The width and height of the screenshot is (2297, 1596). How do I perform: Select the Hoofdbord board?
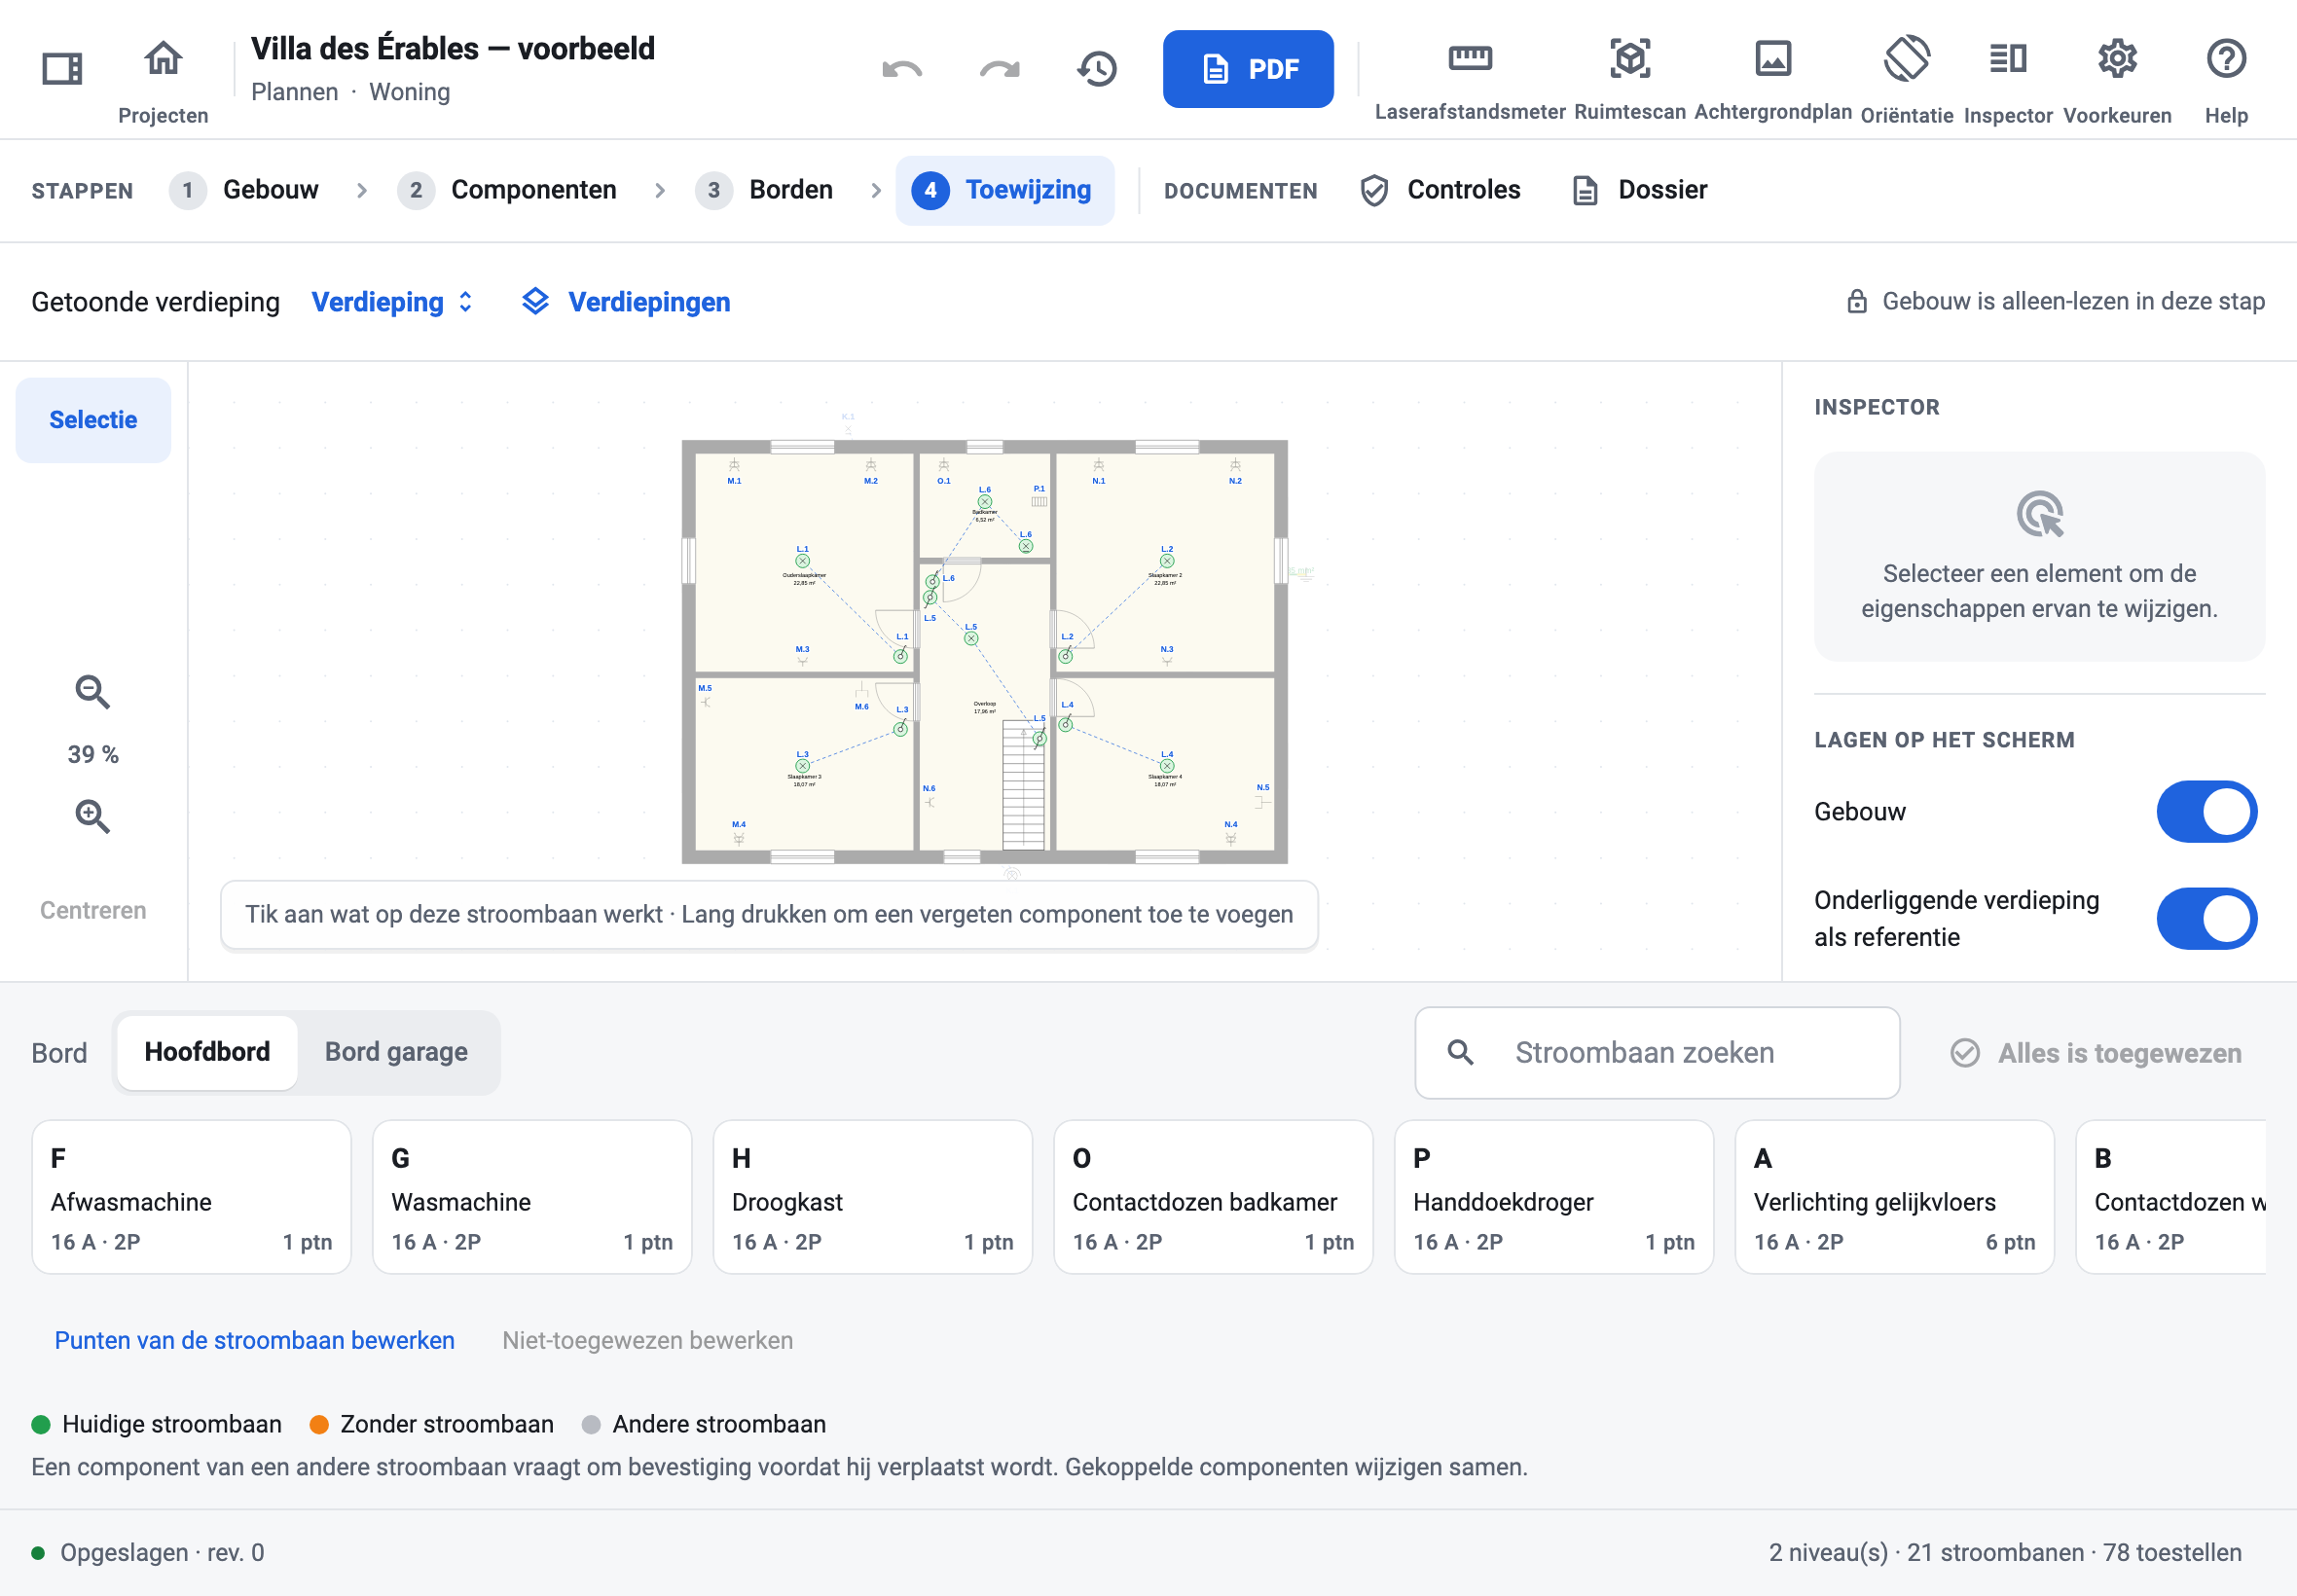(207, 1052)
